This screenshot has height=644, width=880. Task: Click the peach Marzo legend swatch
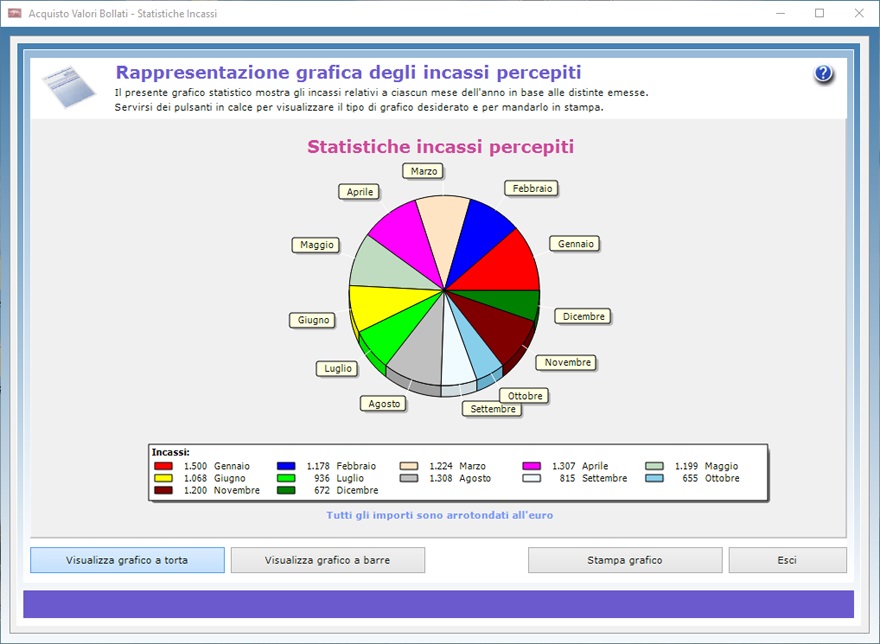(x=409, y=466)
